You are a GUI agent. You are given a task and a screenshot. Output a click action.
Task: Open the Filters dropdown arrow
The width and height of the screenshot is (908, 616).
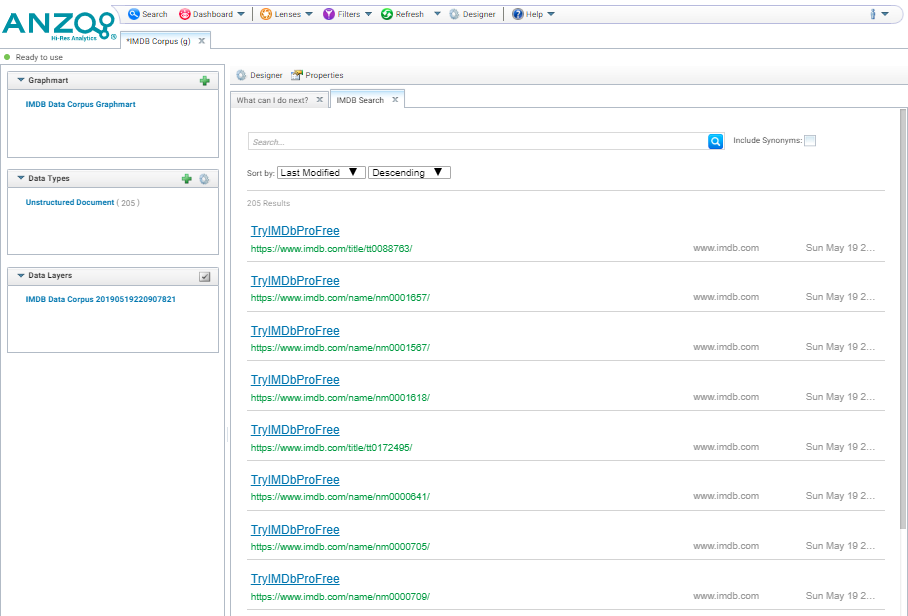click(368, 14)
